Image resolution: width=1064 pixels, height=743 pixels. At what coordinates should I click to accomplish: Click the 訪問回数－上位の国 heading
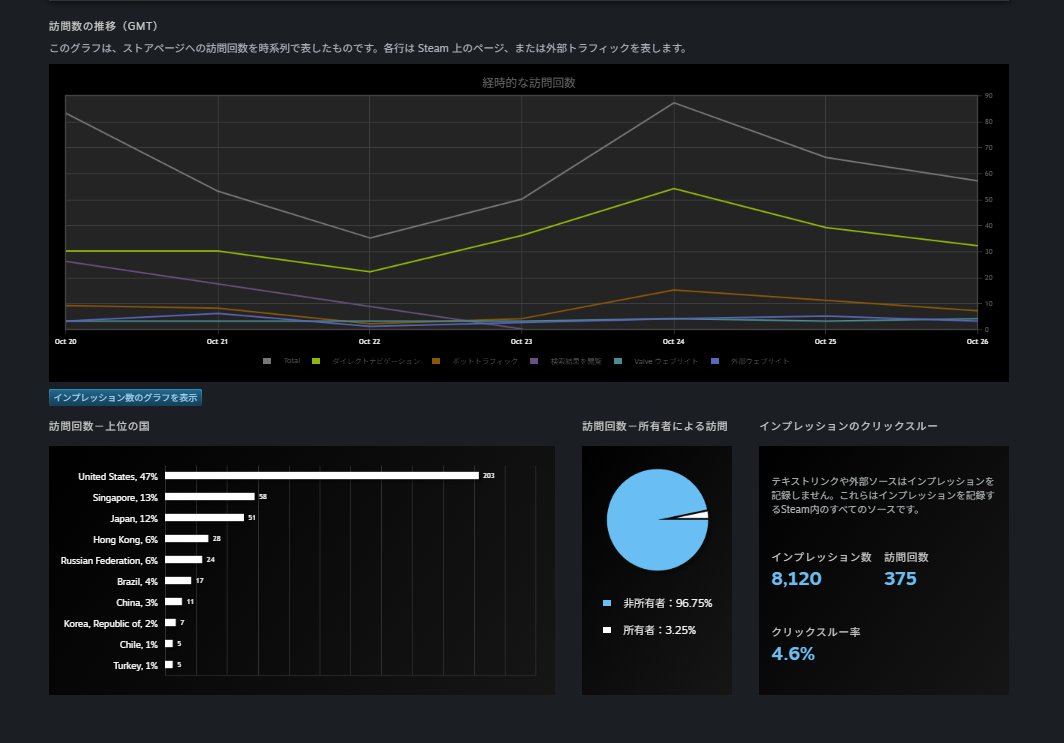(x=99, y=426)
